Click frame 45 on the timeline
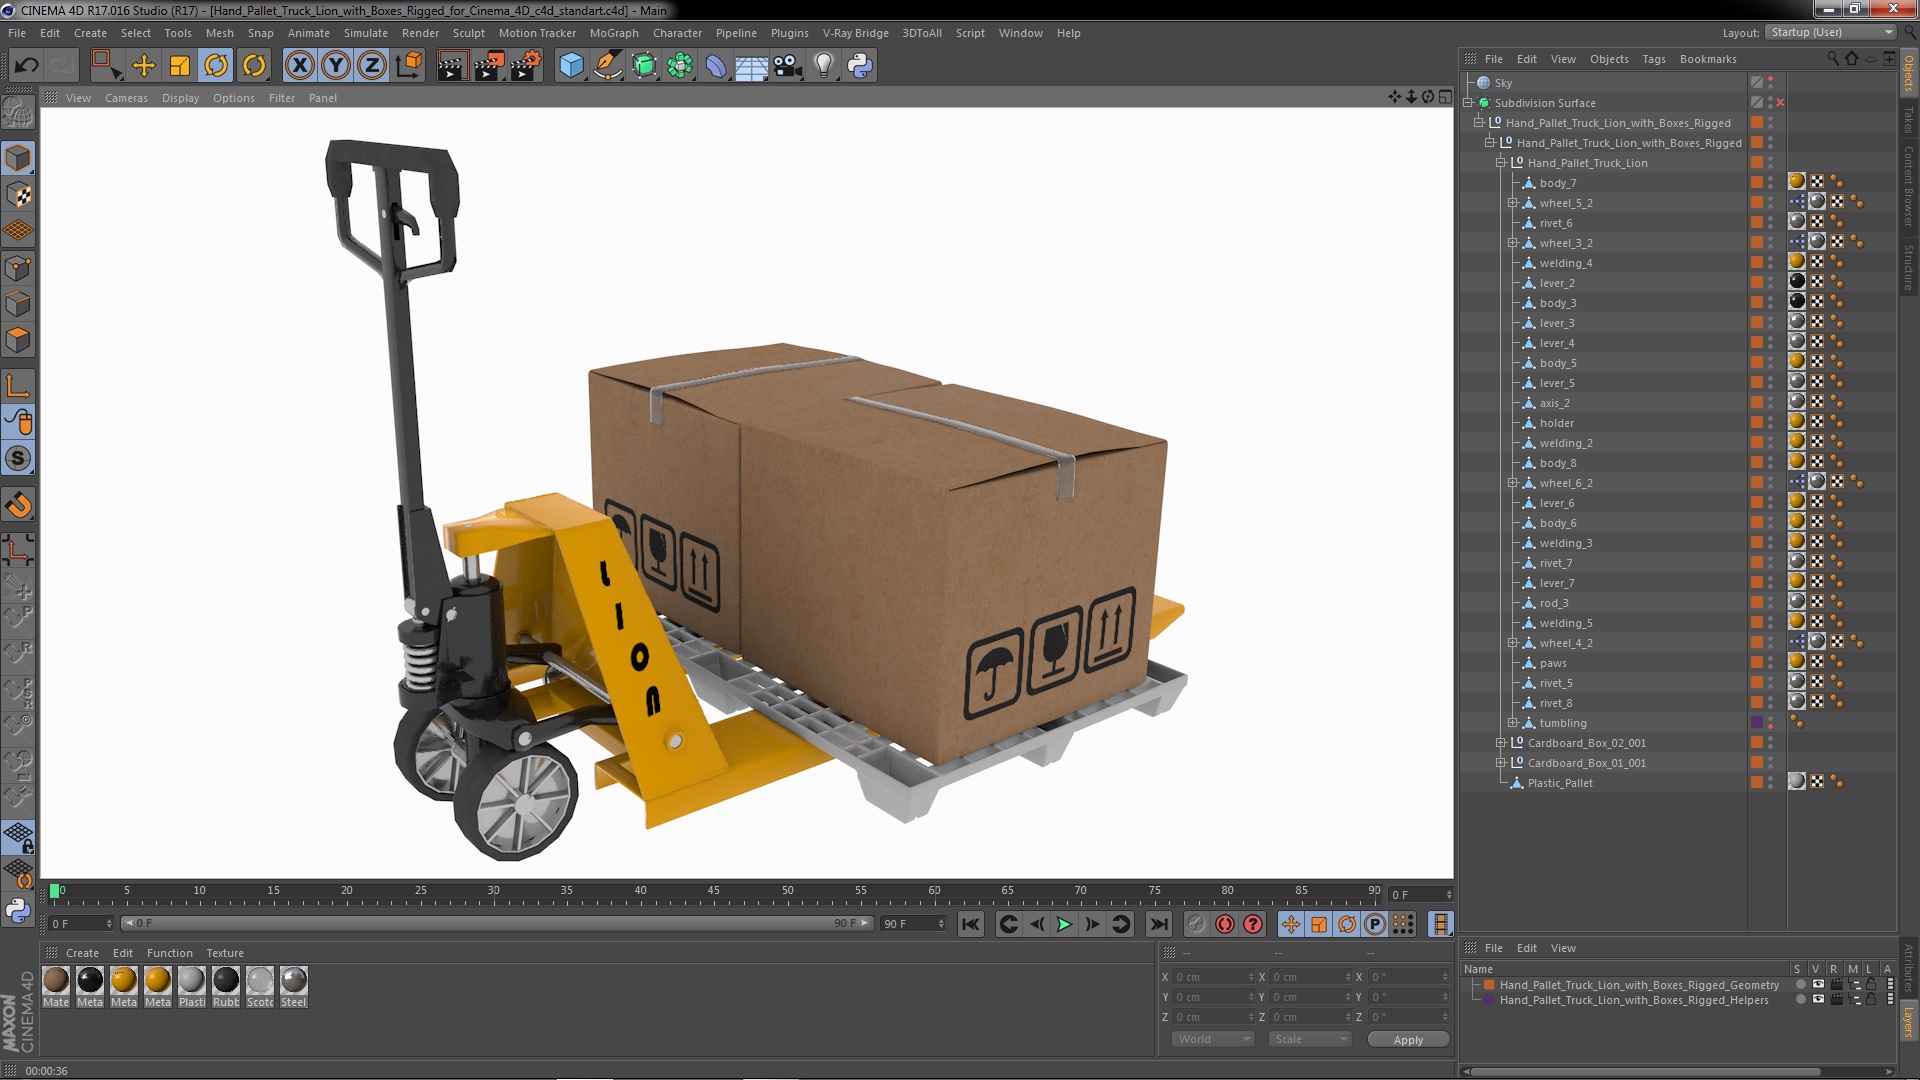Image resolution: width=1920 pixels, height=1080 pixels. point(713,891)
